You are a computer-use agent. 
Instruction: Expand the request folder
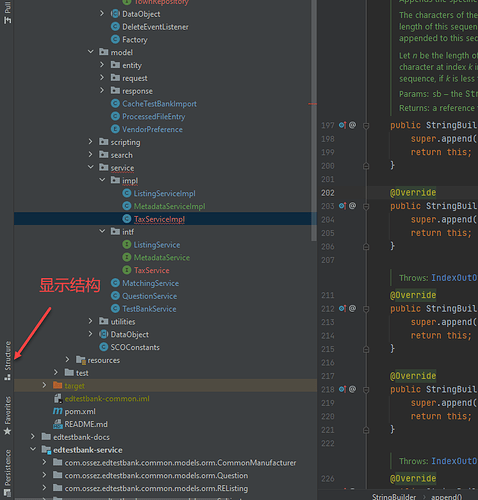coord(102,78)
